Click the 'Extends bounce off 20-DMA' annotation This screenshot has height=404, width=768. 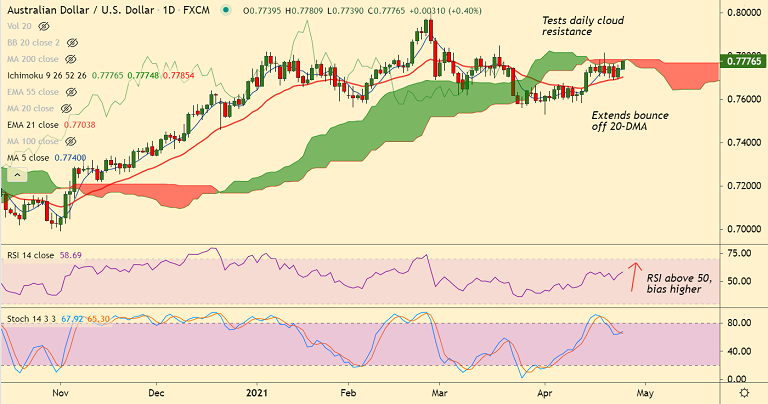(x=630, y=121)
